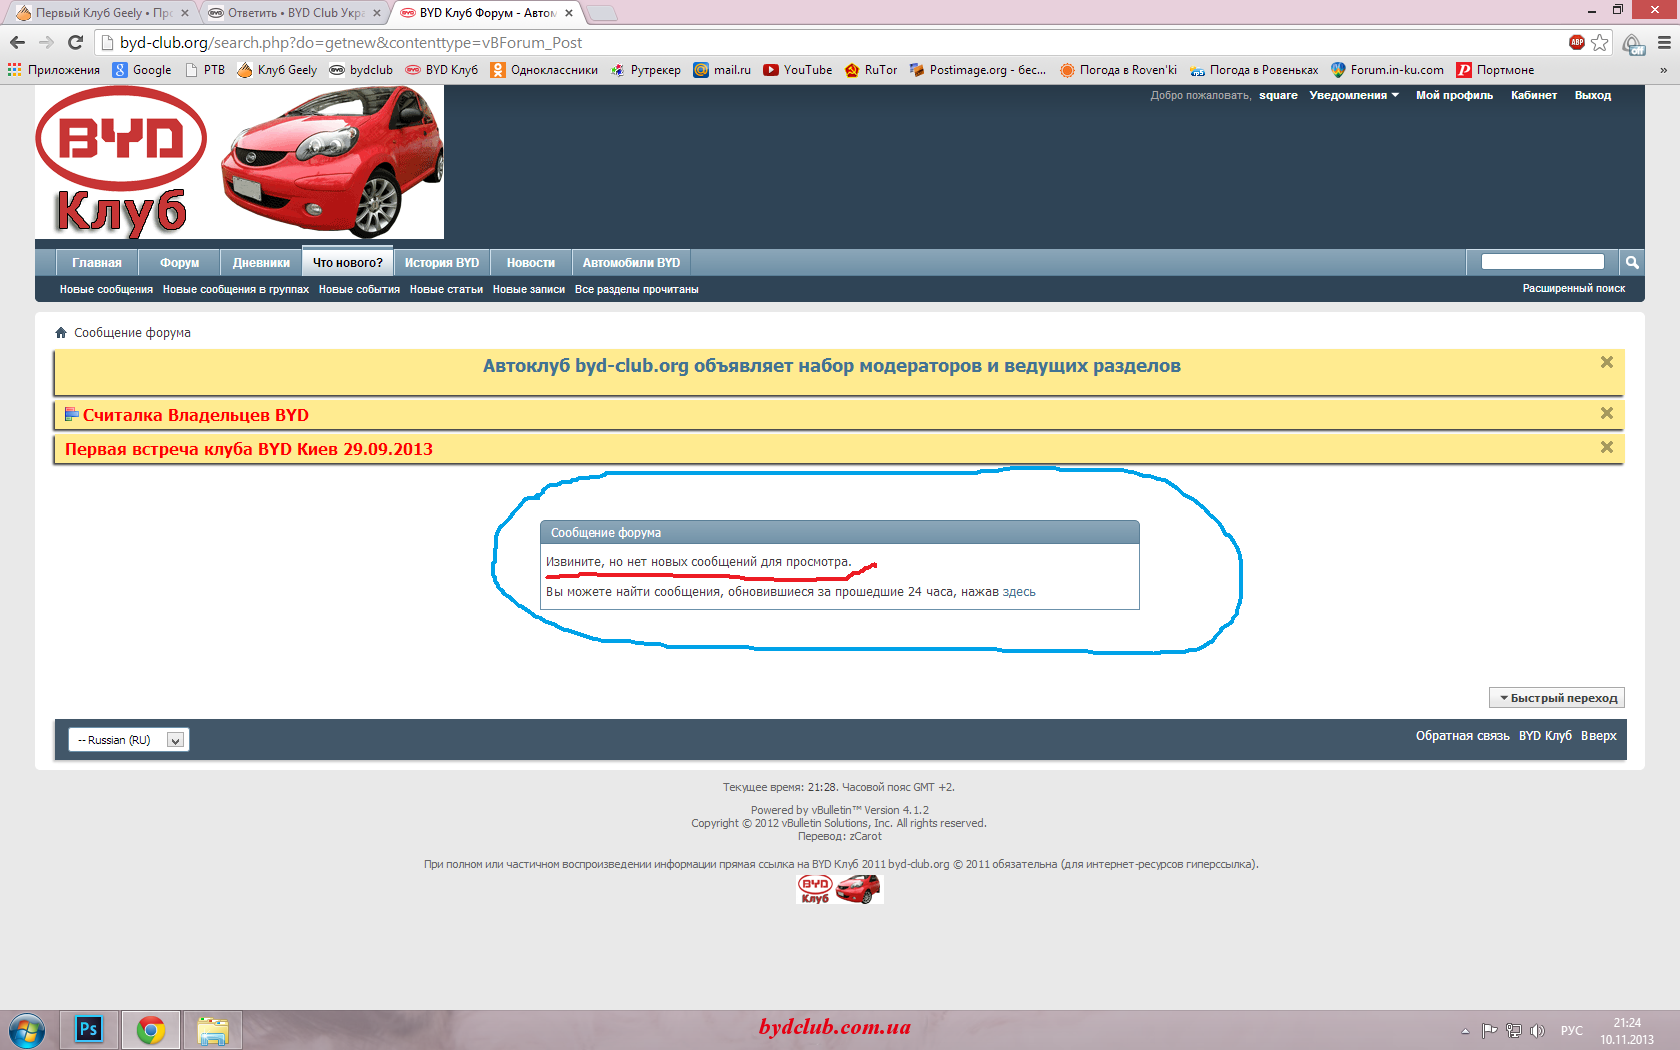Click the forum search magnifier icon

coord(1632,262)
